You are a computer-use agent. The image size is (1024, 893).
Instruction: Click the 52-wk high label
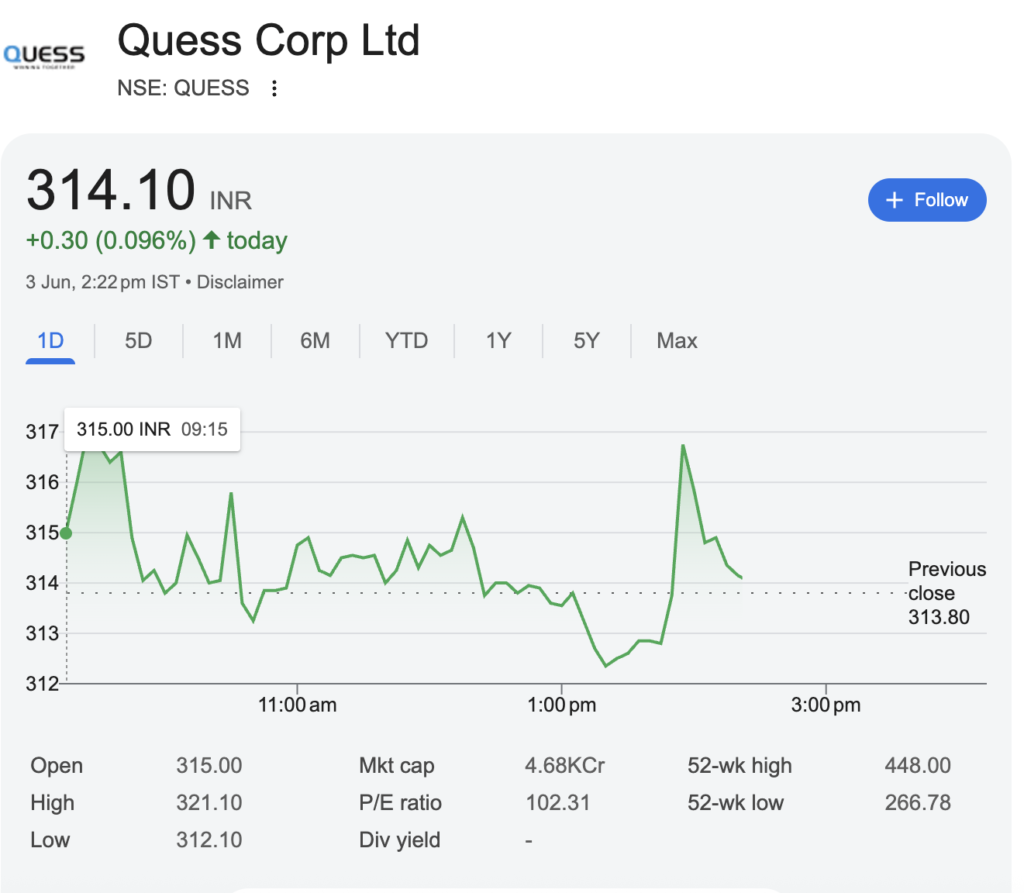[739, 766]
